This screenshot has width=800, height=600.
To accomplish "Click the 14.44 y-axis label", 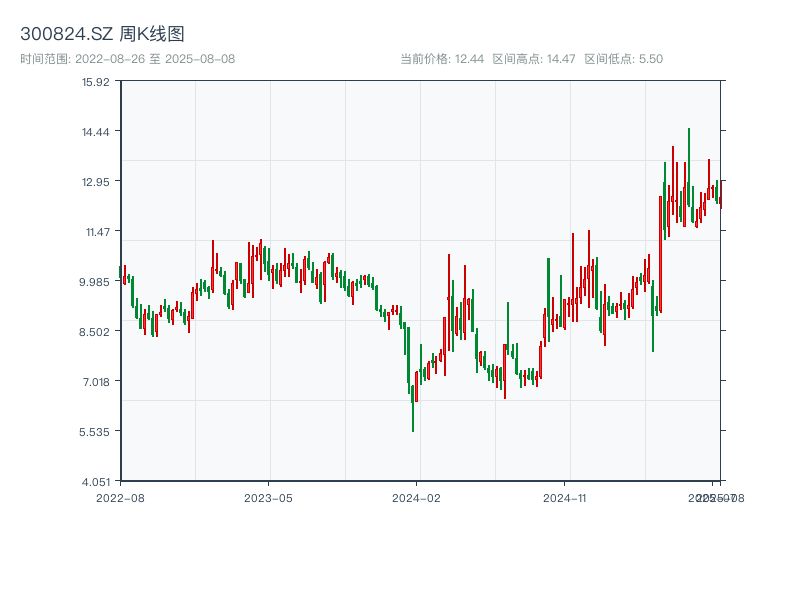I will [x=96, y=132].
